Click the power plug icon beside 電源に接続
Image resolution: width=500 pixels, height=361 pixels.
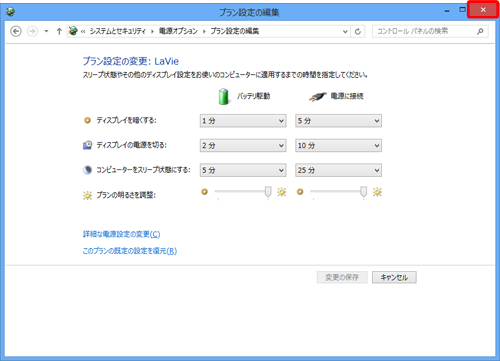click(317, 97)
